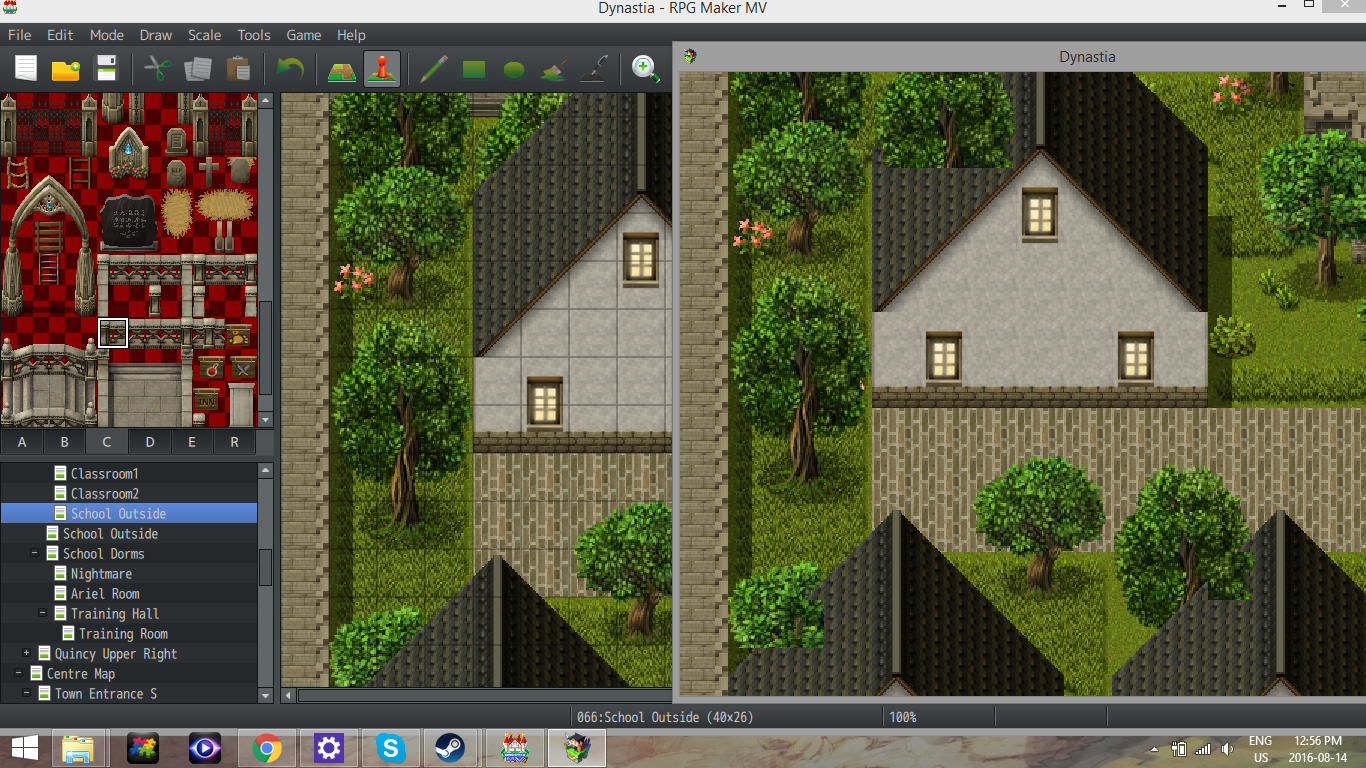
Task: Select tileset tab C
Action: click(107, 442)
